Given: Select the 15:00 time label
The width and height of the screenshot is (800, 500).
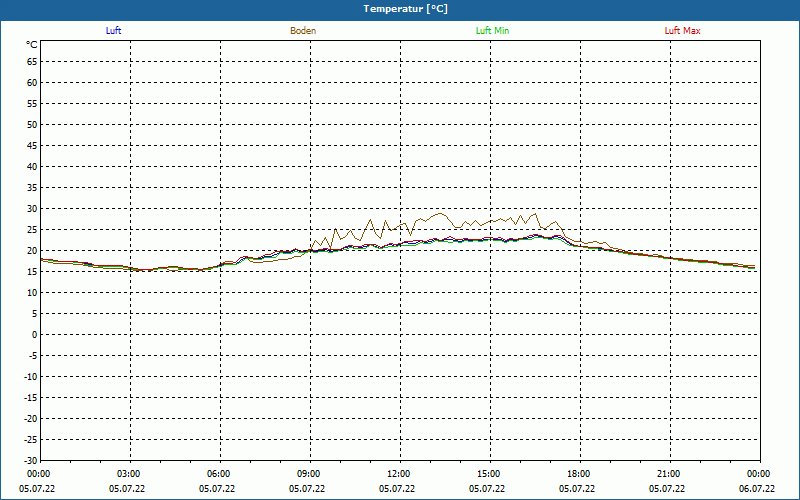Looking at the screenshot, I should [489, 474].
